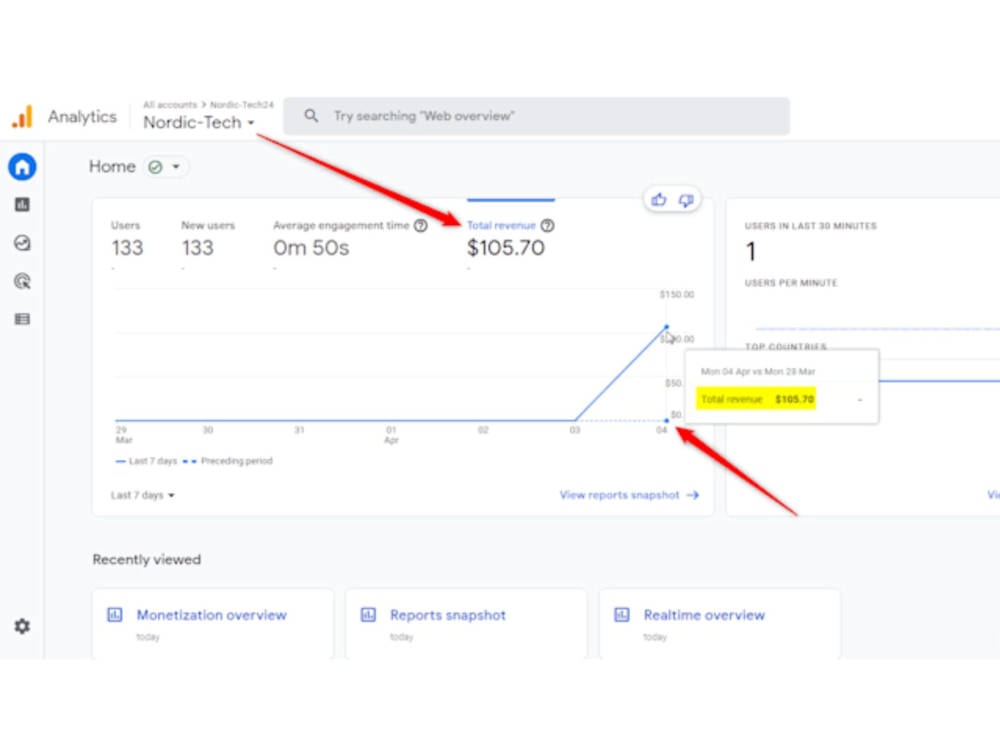Open View reports snapshot link
Viewport: 1000px width, 750px height.
pos(622,494)
